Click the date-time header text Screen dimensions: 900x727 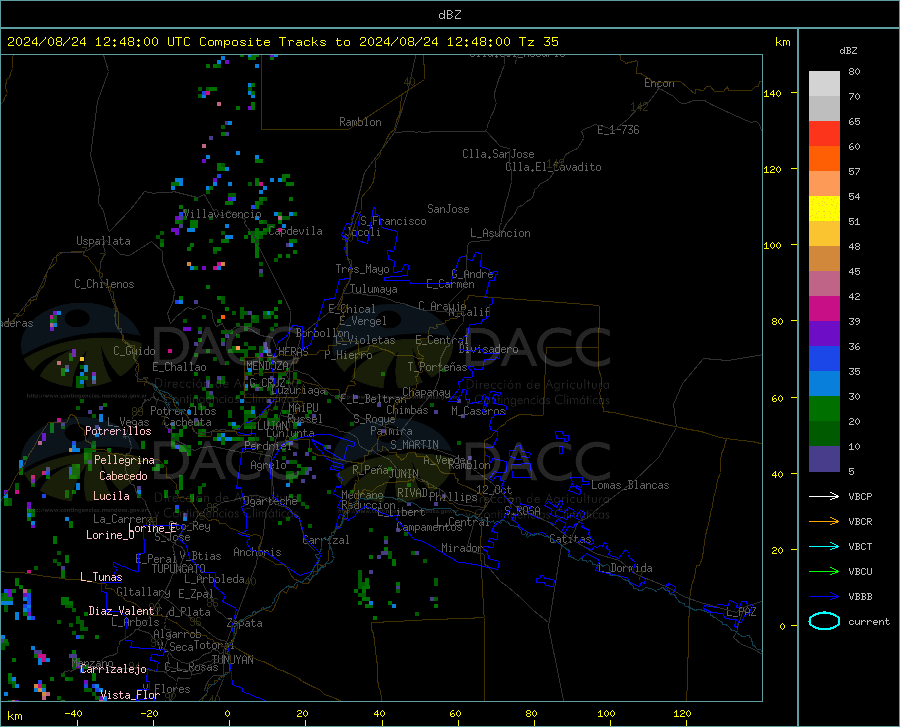click(x=282, y=41)
